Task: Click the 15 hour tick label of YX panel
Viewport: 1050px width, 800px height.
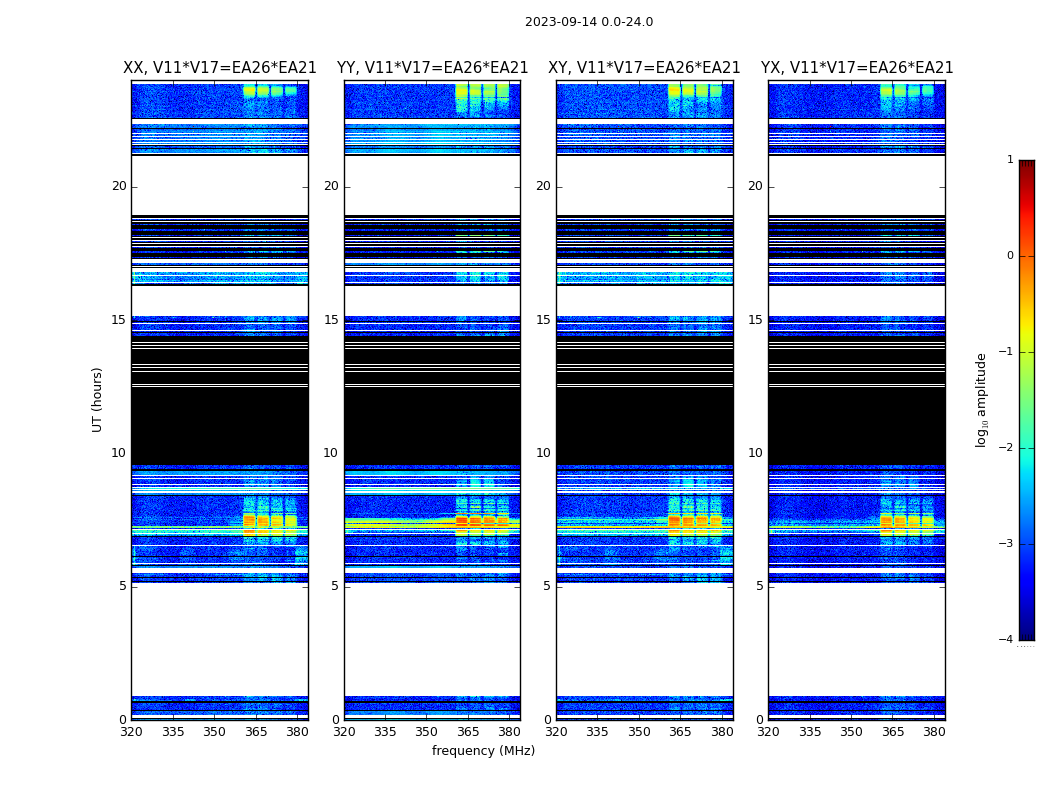Action: [754, 320]
